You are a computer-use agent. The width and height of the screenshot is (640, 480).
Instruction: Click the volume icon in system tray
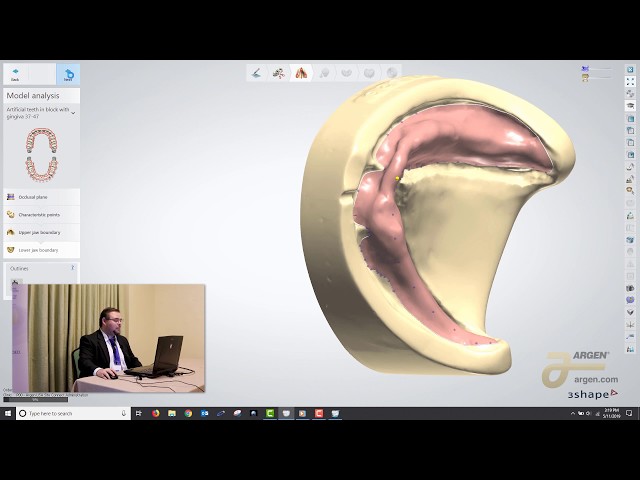click(588, 413)
